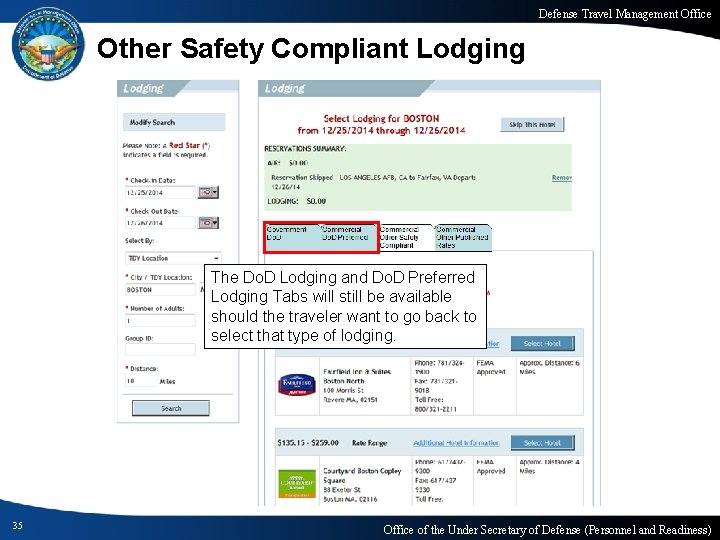Click the Skip This Hotel button
Viewport: 720px width, 540px height.
pos(532,124)
